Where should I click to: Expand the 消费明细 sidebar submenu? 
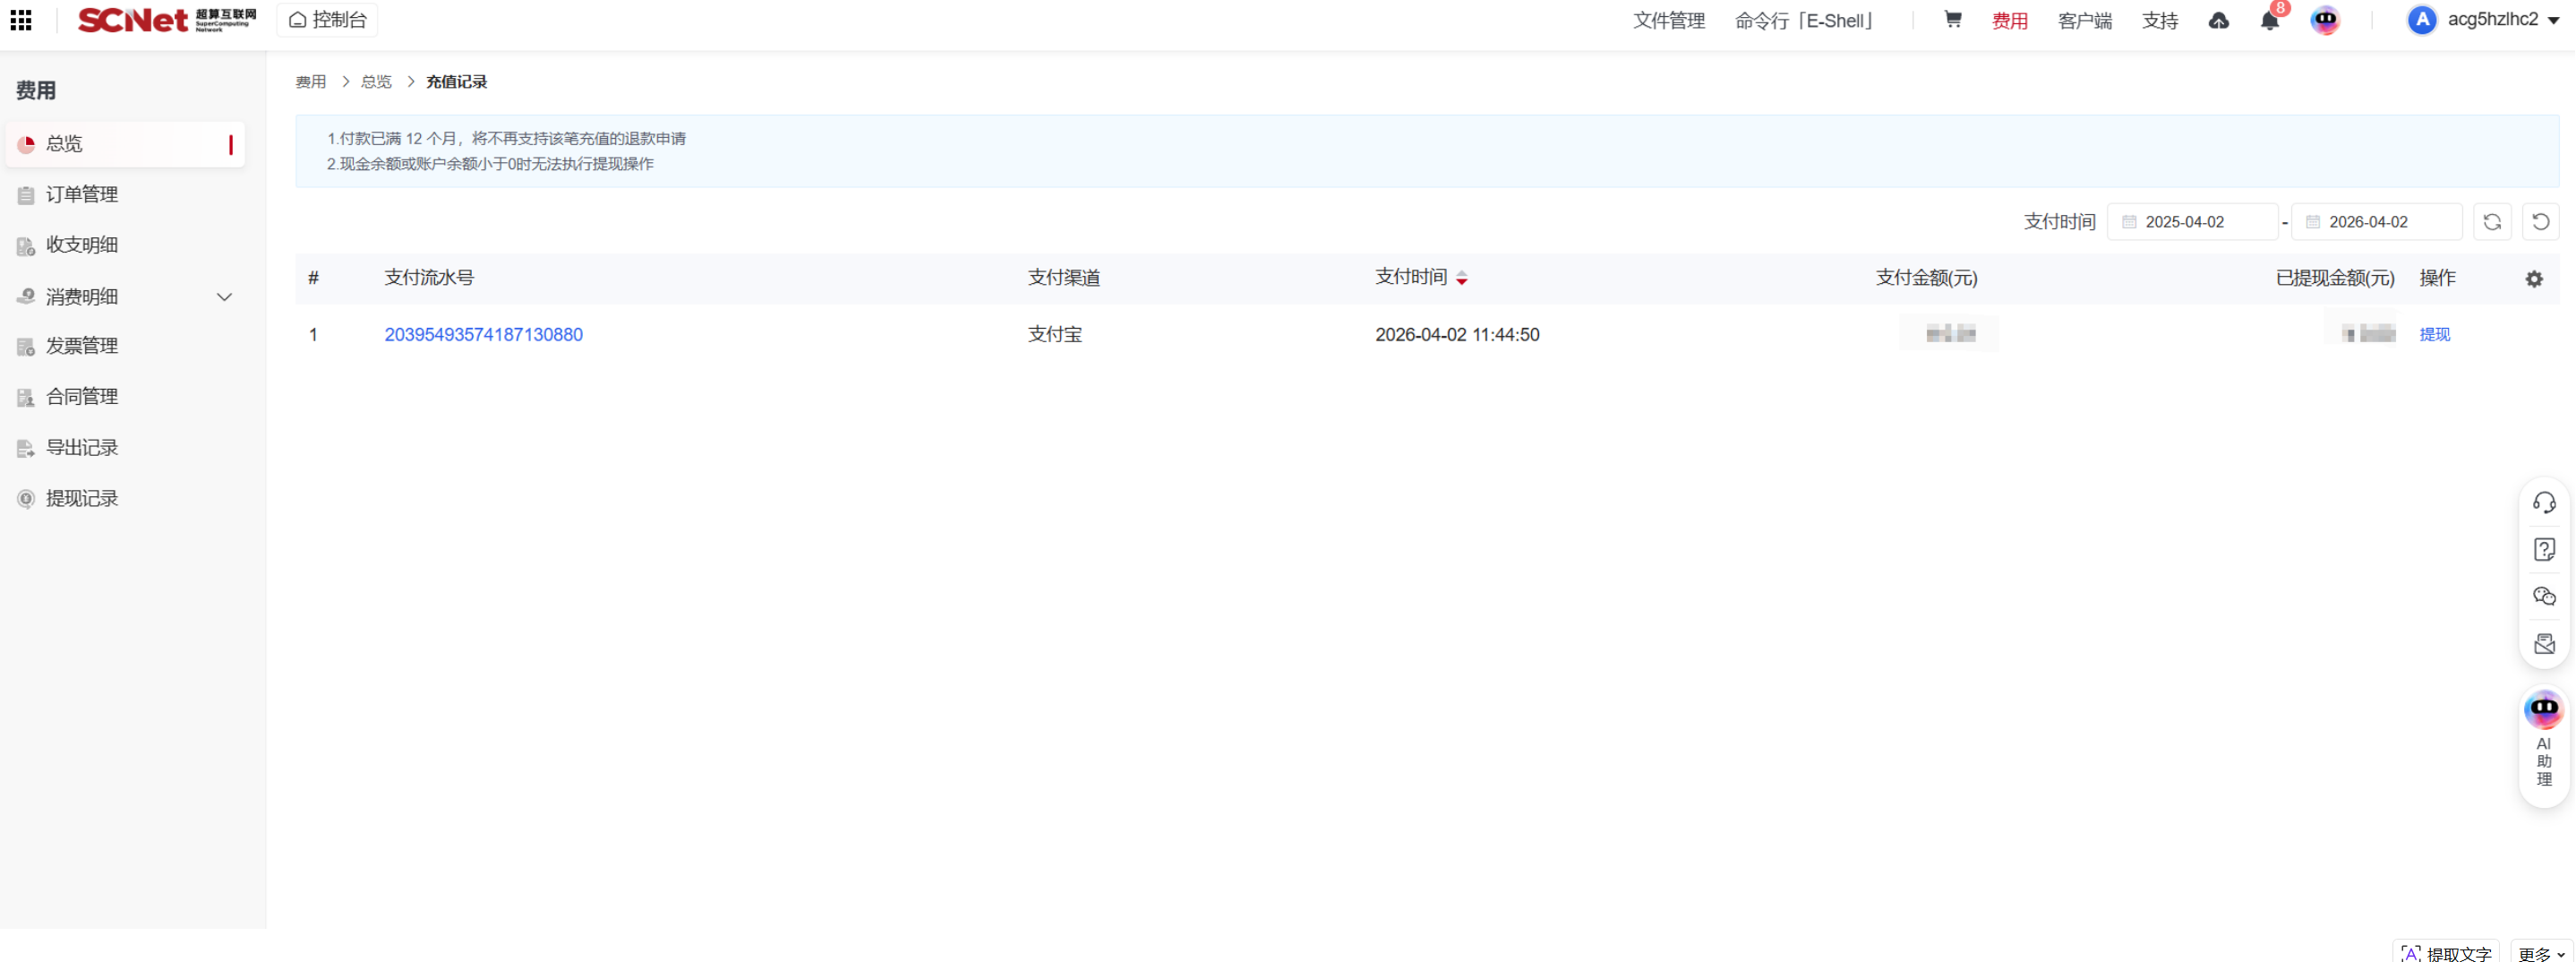224,297
